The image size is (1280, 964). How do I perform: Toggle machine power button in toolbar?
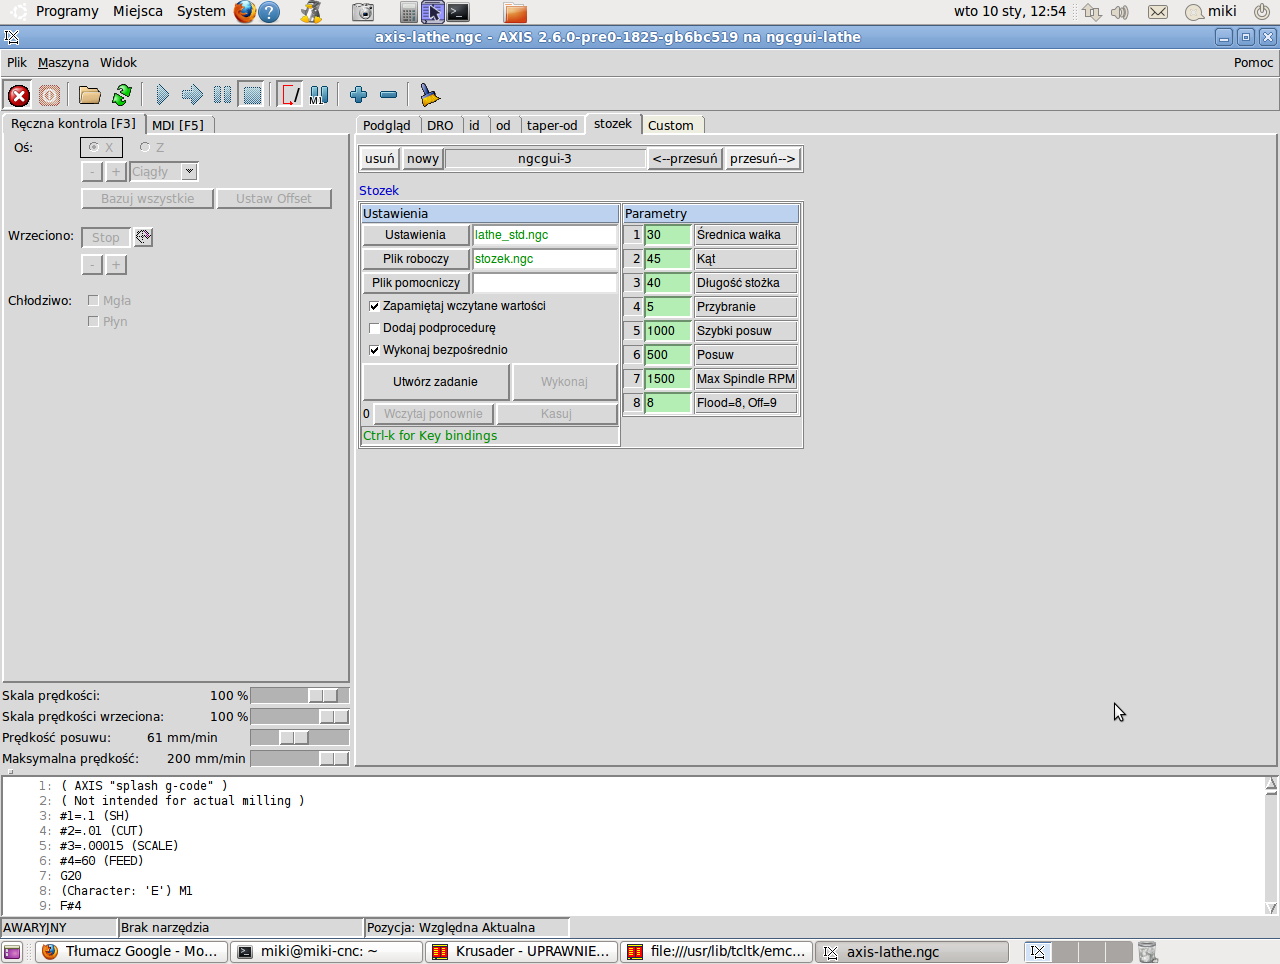tap(49, 95)
